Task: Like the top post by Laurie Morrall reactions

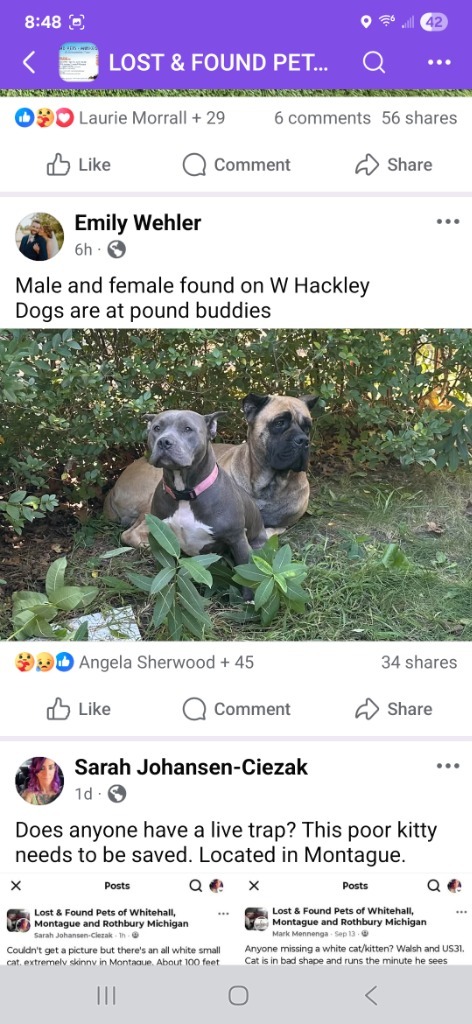Action: pyautogui.click(x=78, y=165)
